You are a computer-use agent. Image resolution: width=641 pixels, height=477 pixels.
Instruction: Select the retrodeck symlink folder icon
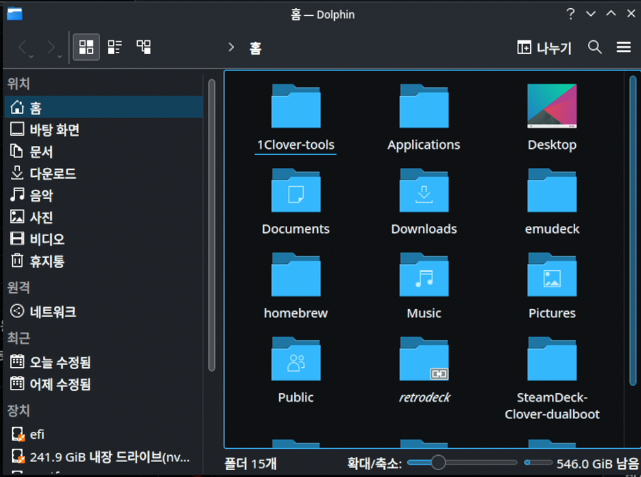[x=424, y=359]
